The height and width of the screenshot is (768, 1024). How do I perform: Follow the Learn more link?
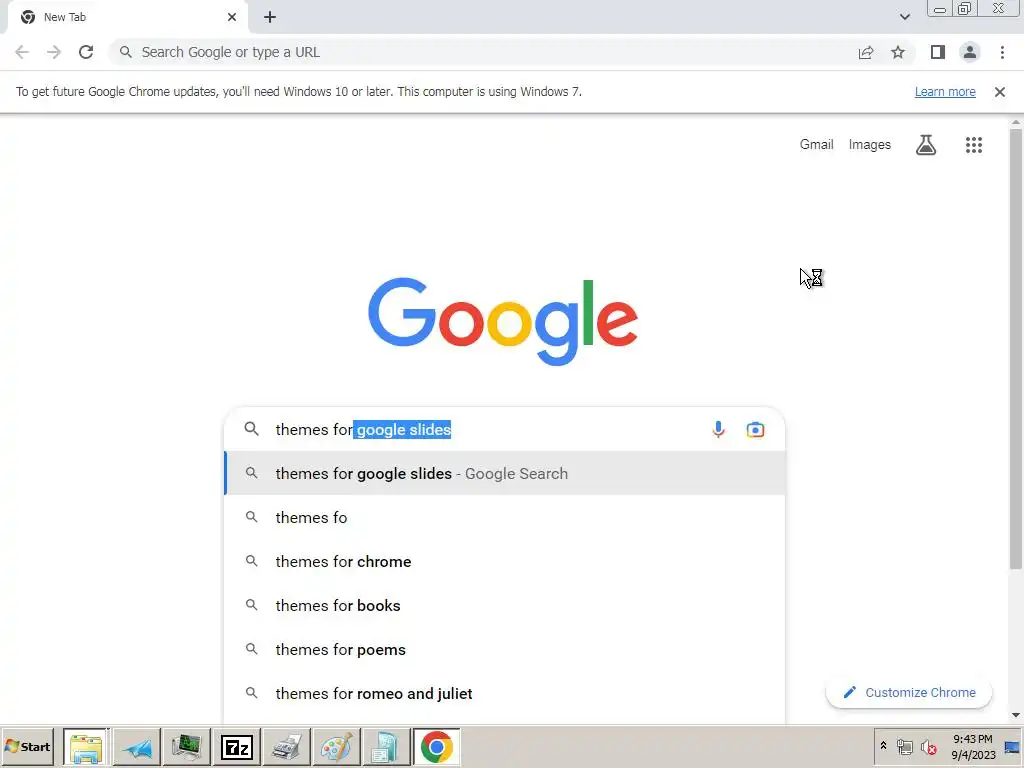(x=945, y=91)
